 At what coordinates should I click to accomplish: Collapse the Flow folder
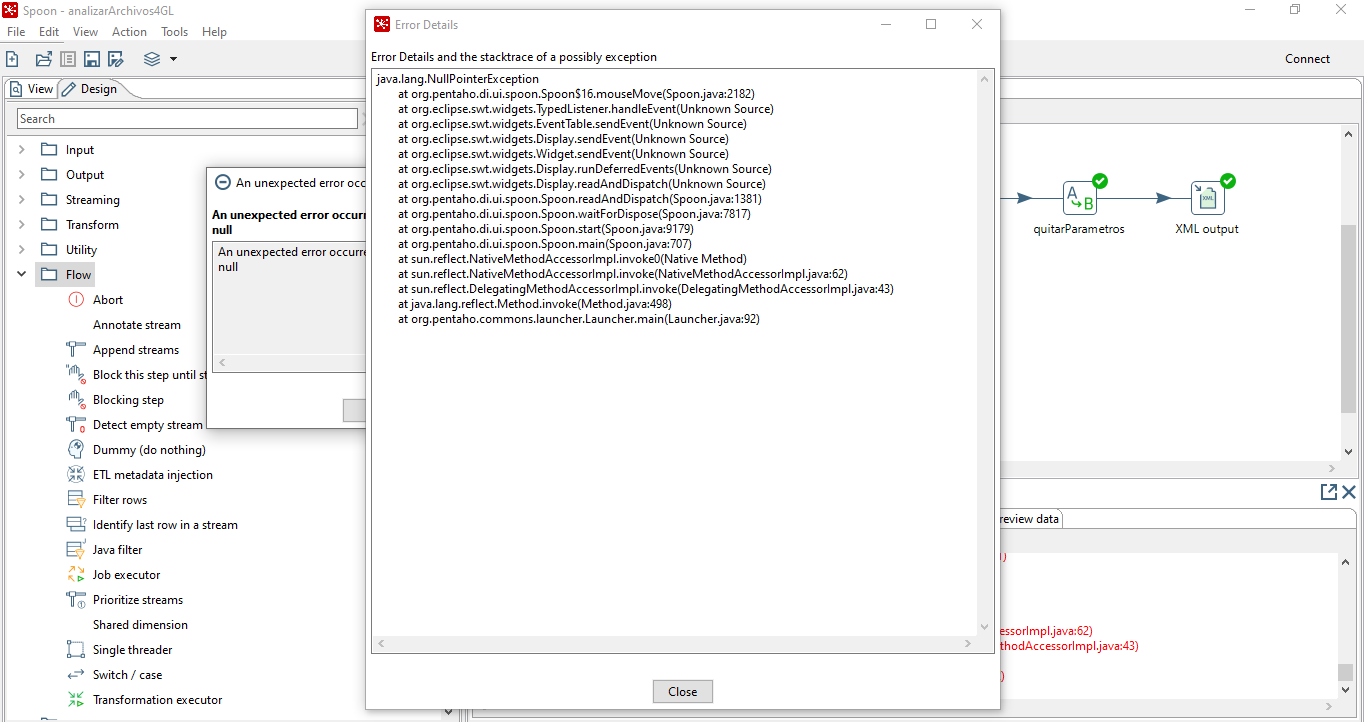(x=22, y=274)
